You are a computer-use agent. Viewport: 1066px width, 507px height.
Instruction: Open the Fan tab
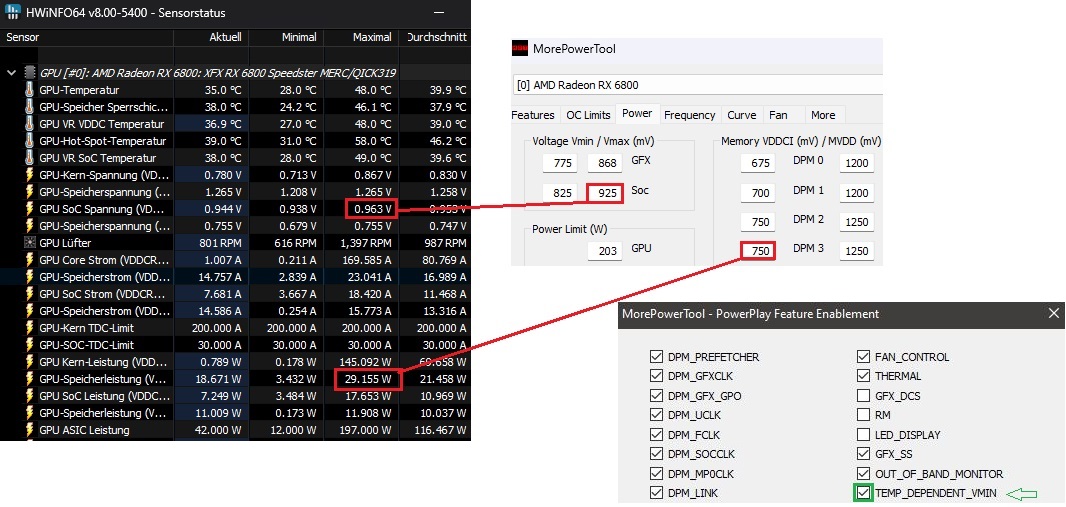tap(778, 115)
